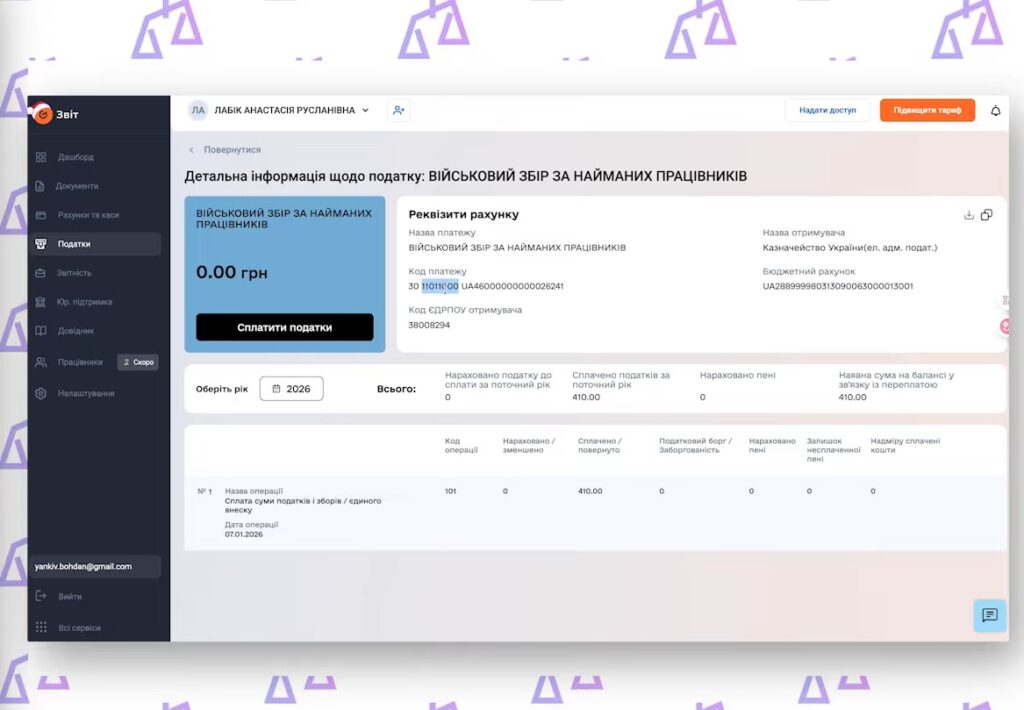The width and height of the screenshot is (1024, 710).
Task: Click the Всі сервіси grid icon
Action: click(41, 628)
